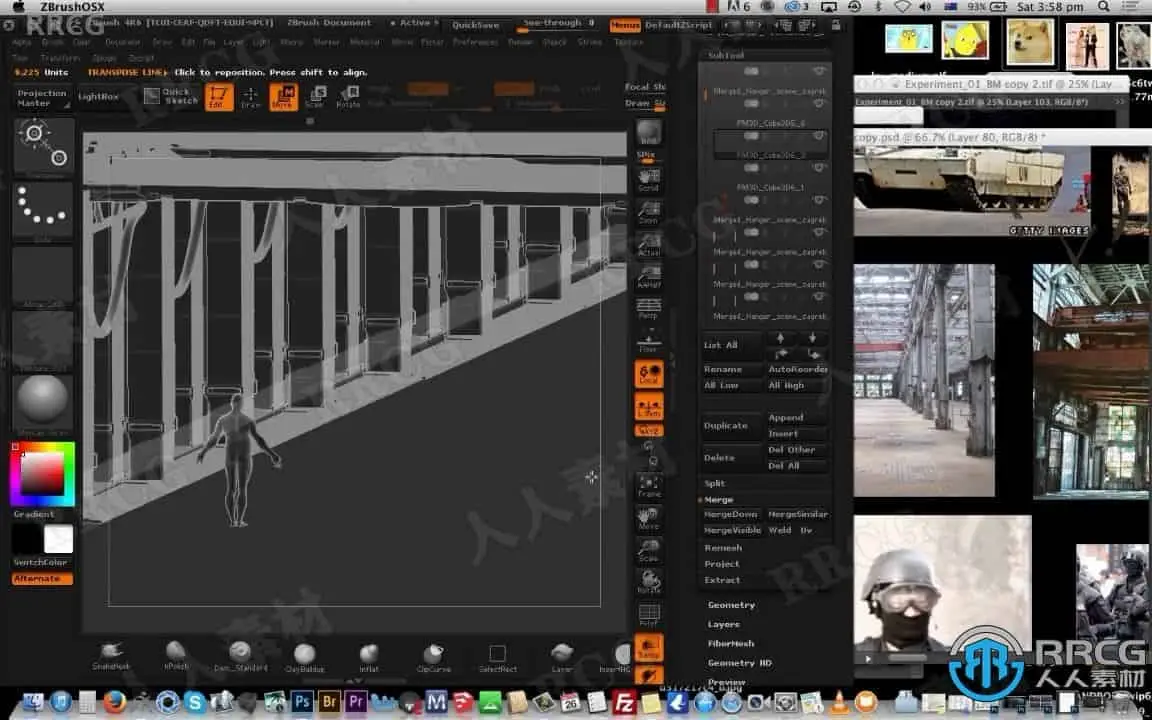Expand the Split subsection
Viewport: 1152px width, 720px height.
(714, 483)
